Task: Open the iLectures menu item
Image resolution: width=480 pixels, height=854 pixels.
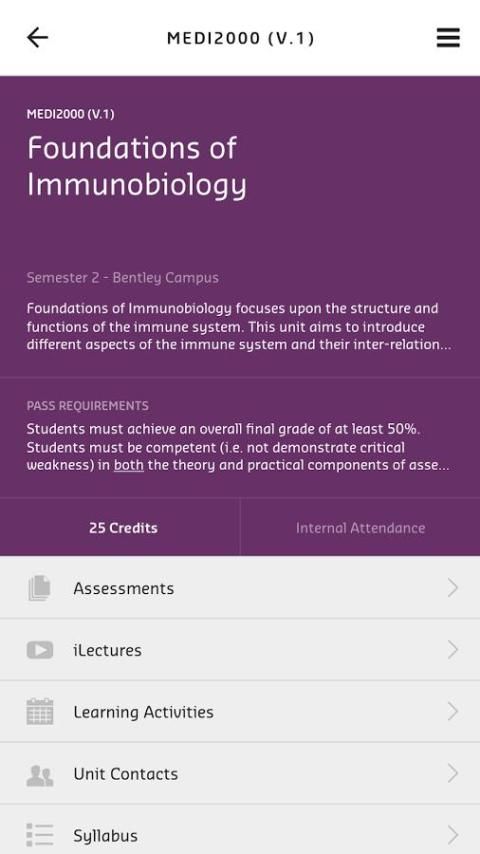Action: pos(240,649)
